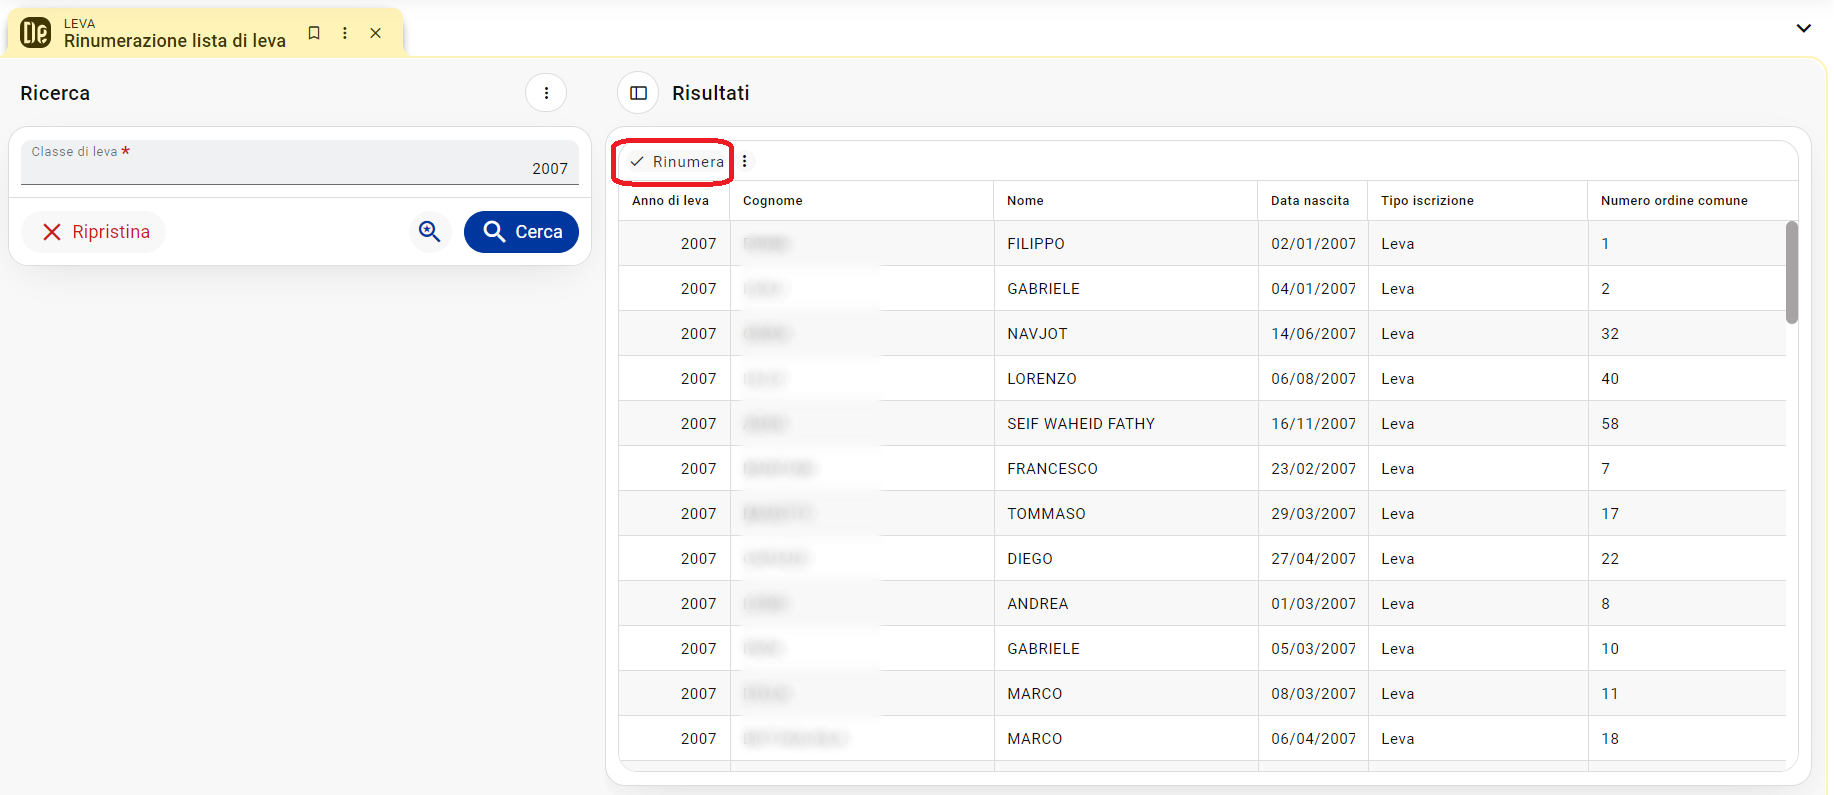
Task: Close the Rinumerazione lista di leva tab
Action: point(376,33)
